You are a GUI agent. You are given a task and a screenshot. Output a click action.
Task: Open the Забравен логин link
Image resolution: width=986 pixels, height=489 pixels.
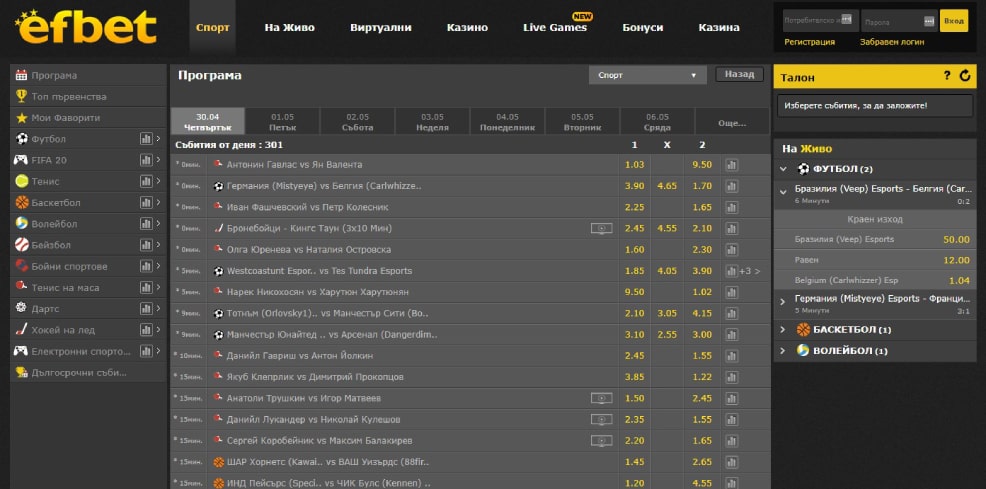(892, 42)
